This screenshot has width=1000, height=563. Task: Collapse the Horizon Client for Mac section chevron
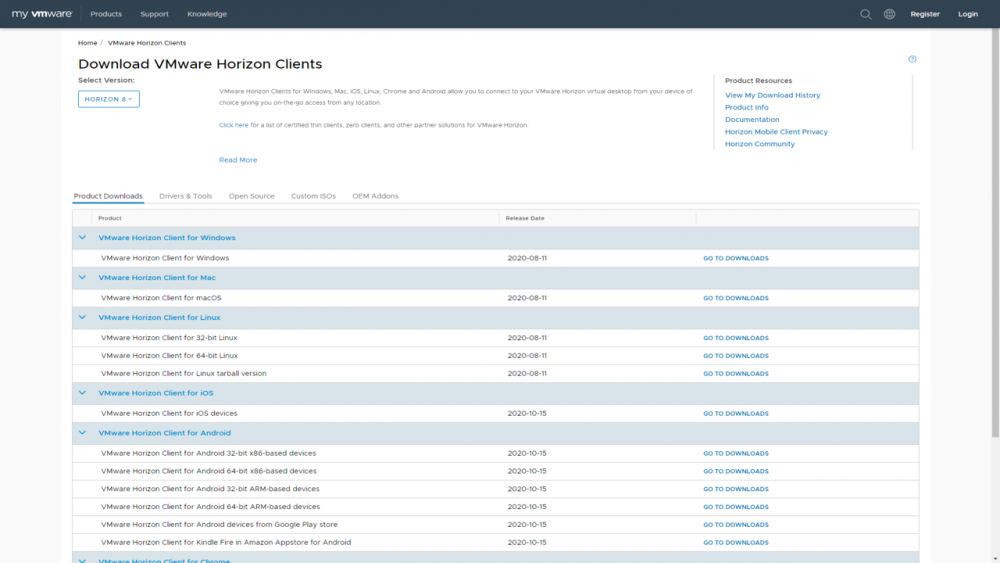82,277
